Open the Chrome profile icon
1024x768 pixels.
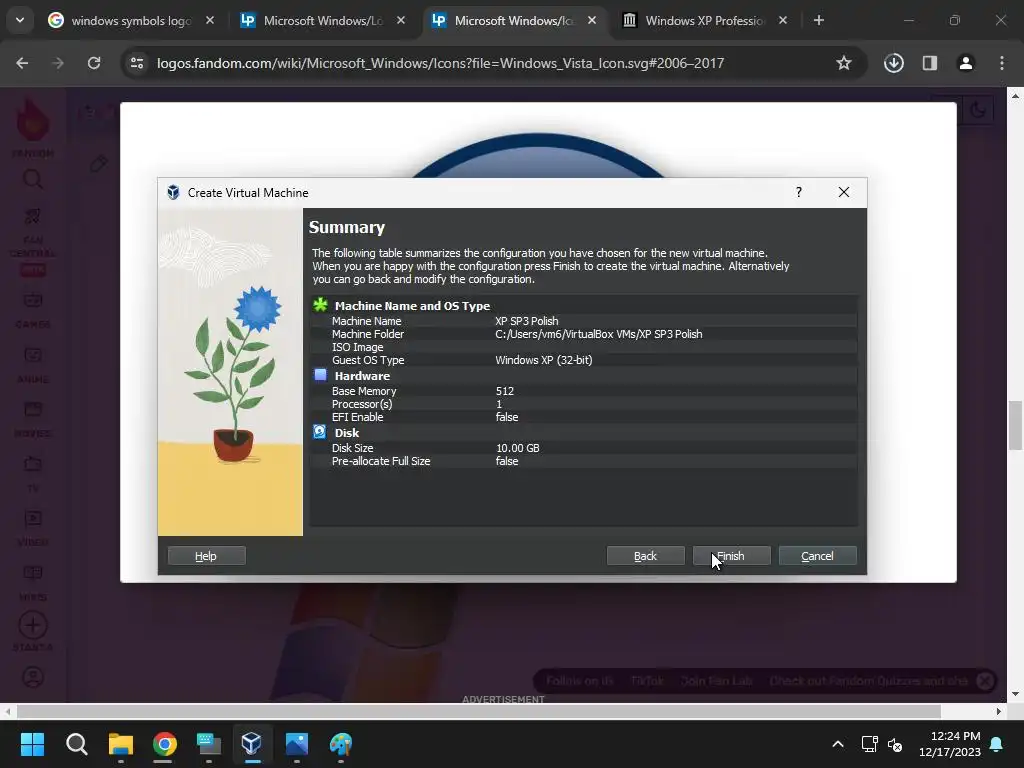965,63
